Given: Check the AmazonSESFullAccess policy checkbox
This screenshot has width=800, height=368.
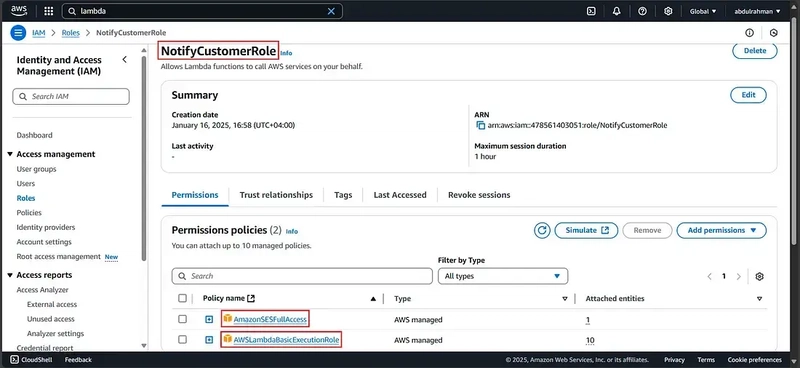Looking at the screenshot, I should pos(182,319).
